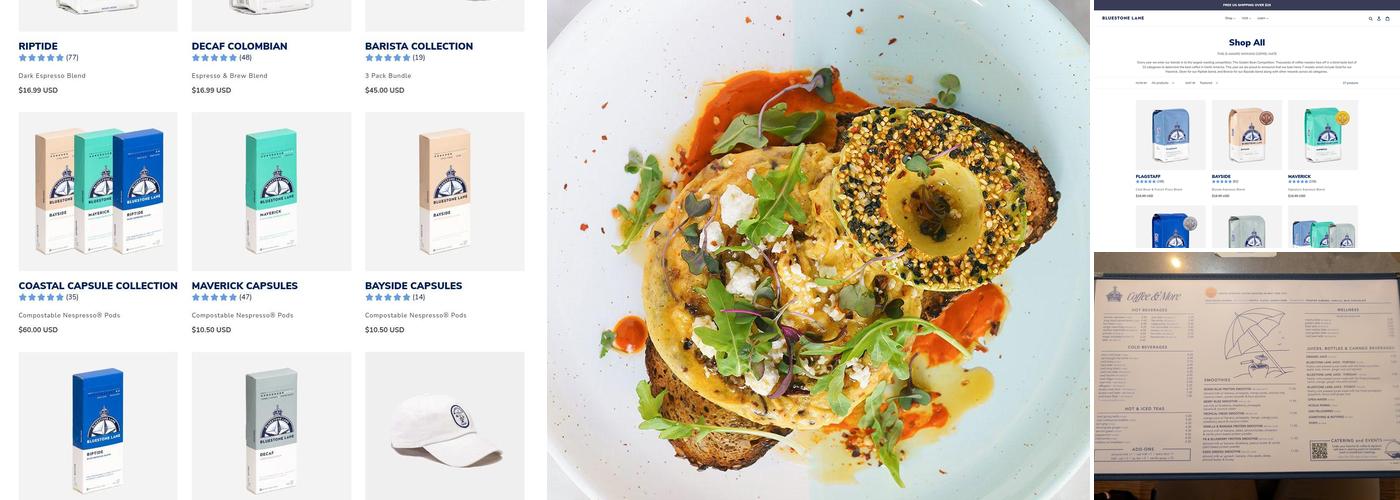
Task: Expand the Learn menu in the header
Action: [1262, 18]
